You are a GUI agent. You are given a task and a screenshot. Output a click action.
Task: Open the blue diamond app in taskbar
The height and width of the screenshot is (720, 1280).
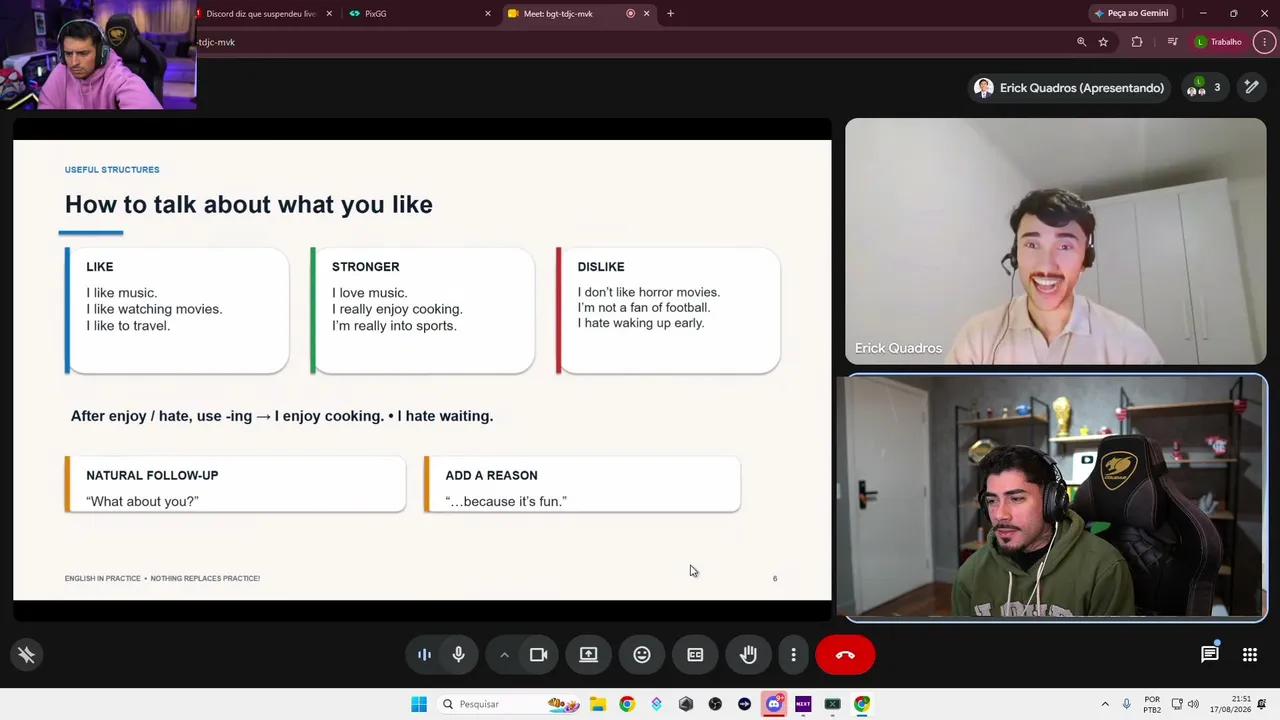click(656, 704)
